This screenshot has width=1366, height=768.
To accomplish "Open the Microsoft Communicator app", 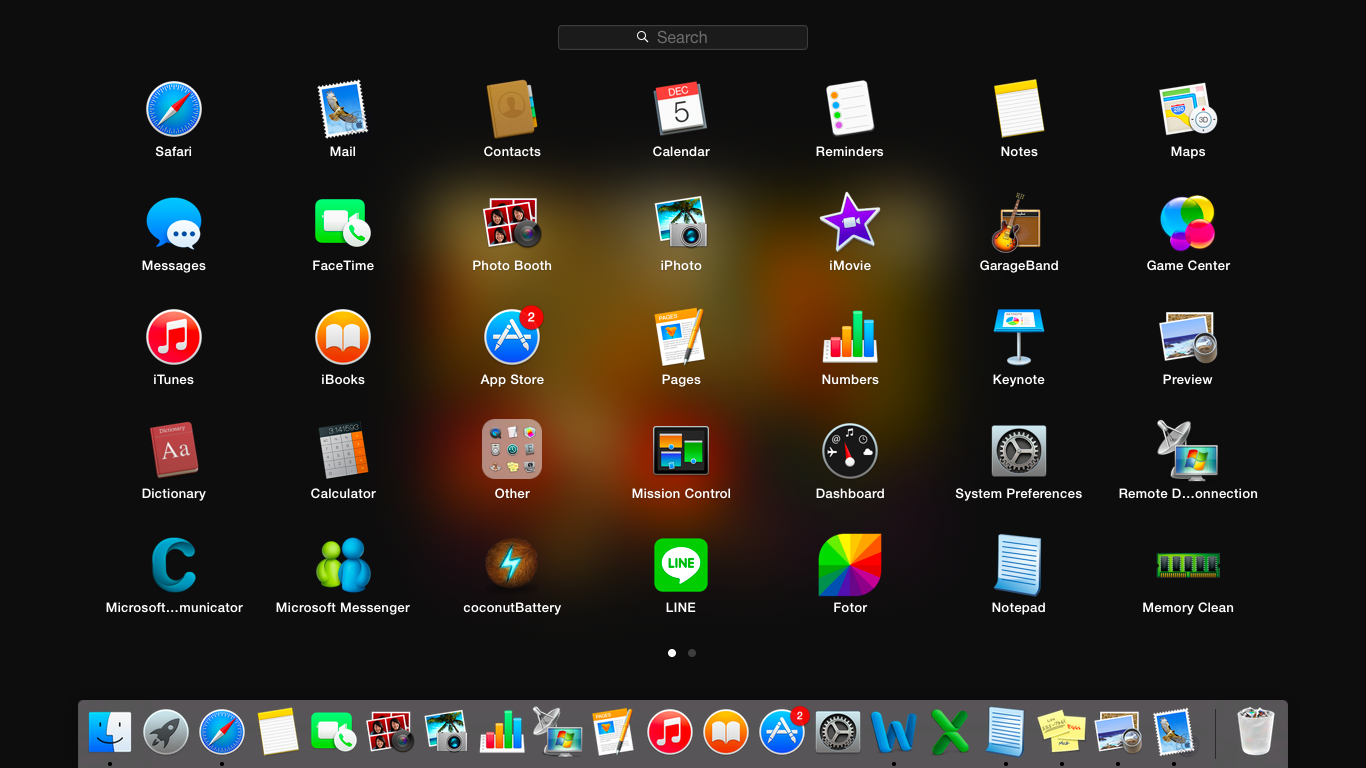I will coord(174,565).
